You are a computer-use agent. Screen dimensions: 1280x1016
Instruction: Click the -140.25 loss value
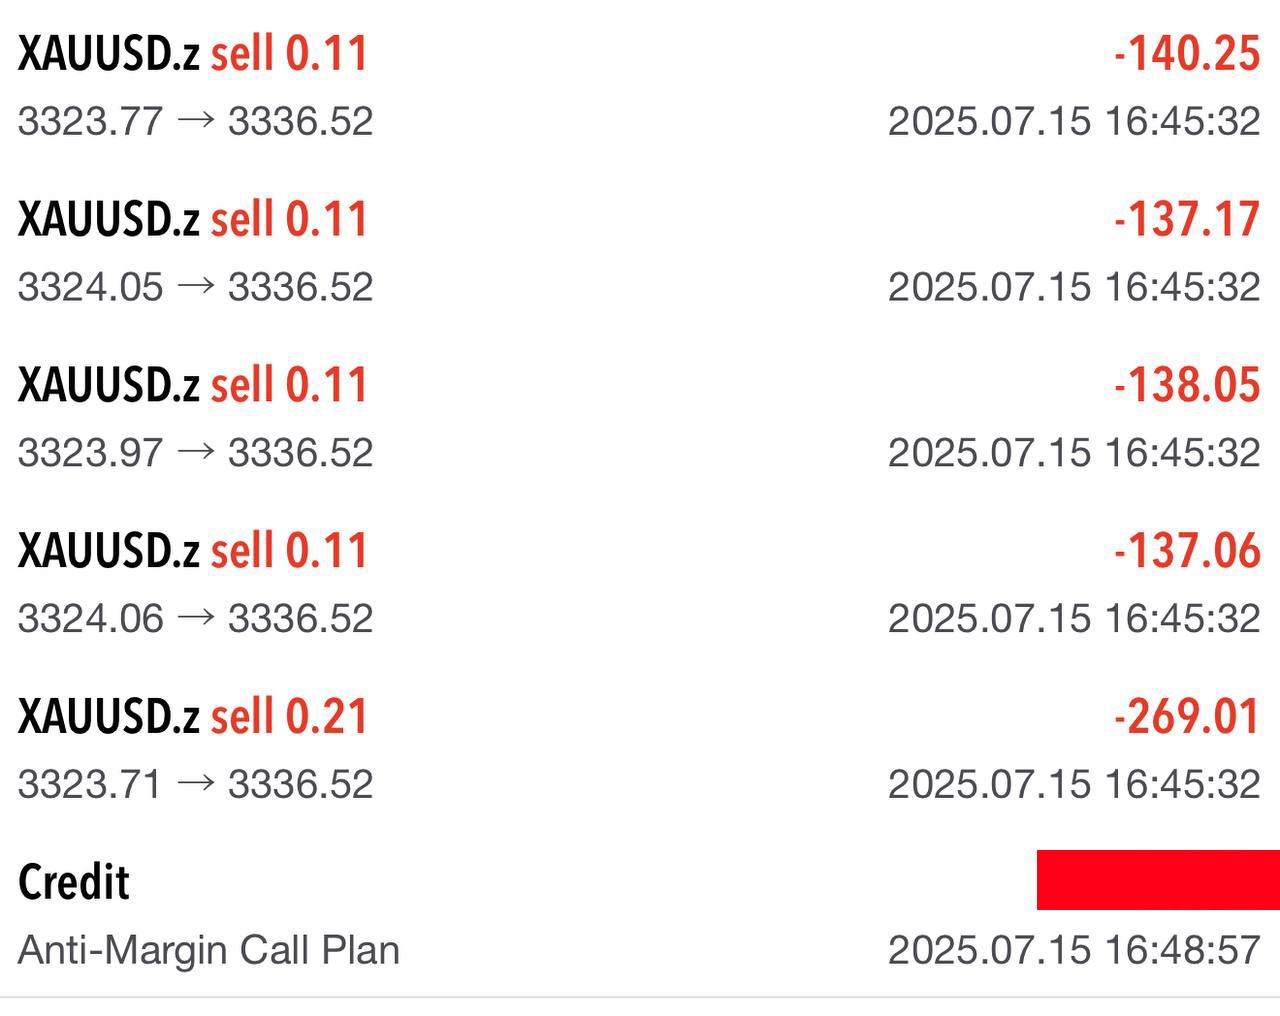(1187, 53)
